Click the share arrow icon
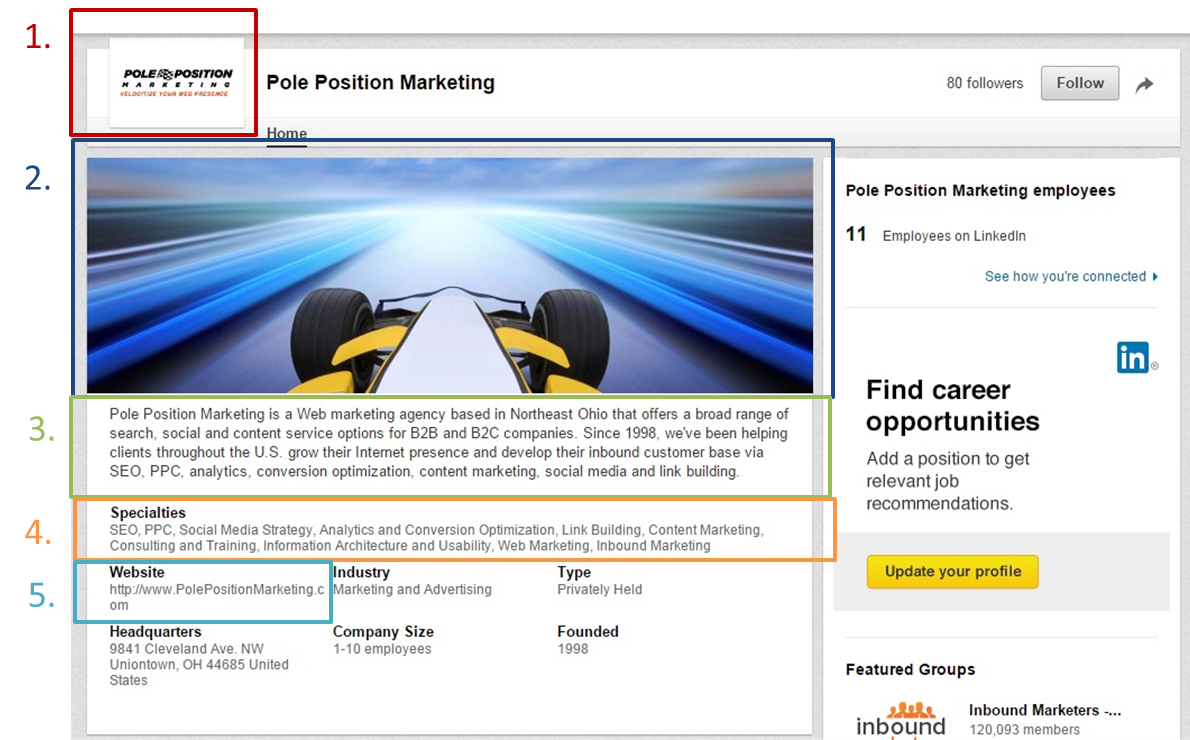Viewport: 1190px width, 740px height. [x=1144, y=84]
